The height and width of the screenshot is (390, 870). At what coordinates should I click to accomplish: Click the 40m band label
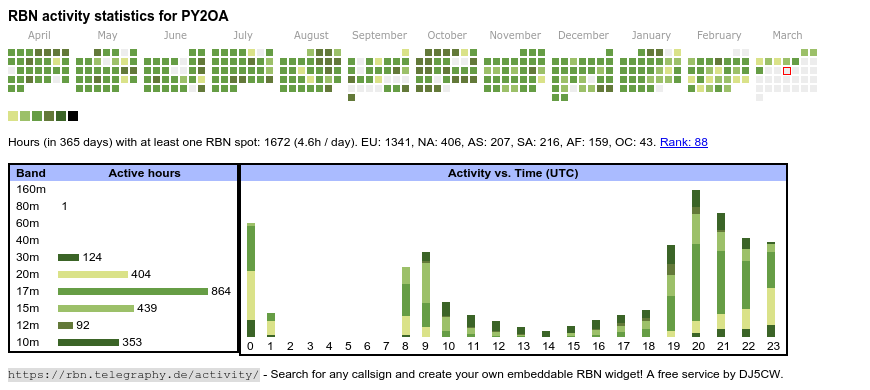coord(28,240)
